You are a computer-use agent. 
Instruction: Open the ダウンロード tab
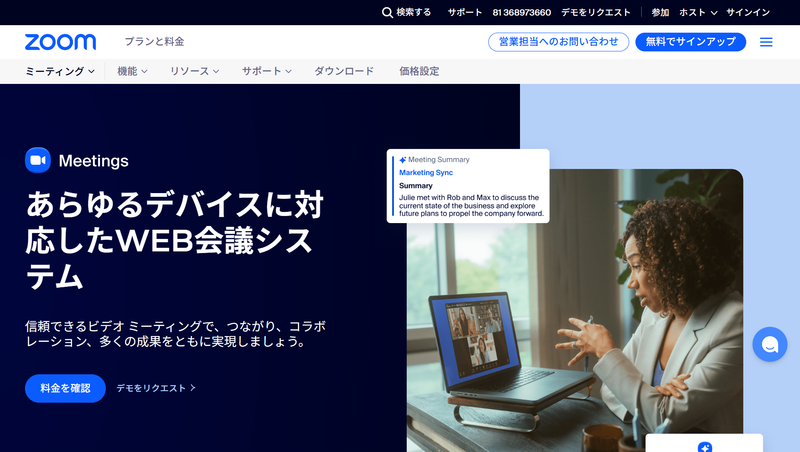(x=344, y=71)
